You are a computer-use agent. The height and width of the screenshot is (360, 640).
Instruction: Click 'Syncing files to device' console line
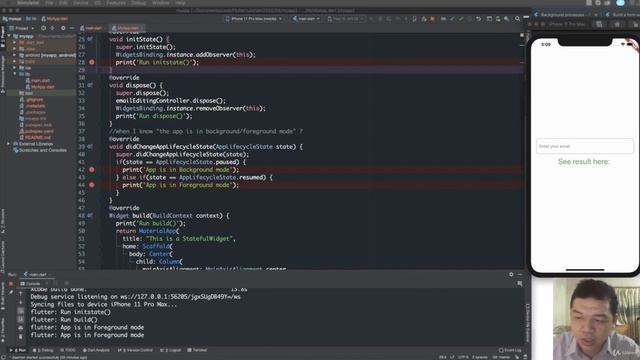point(104,304)
